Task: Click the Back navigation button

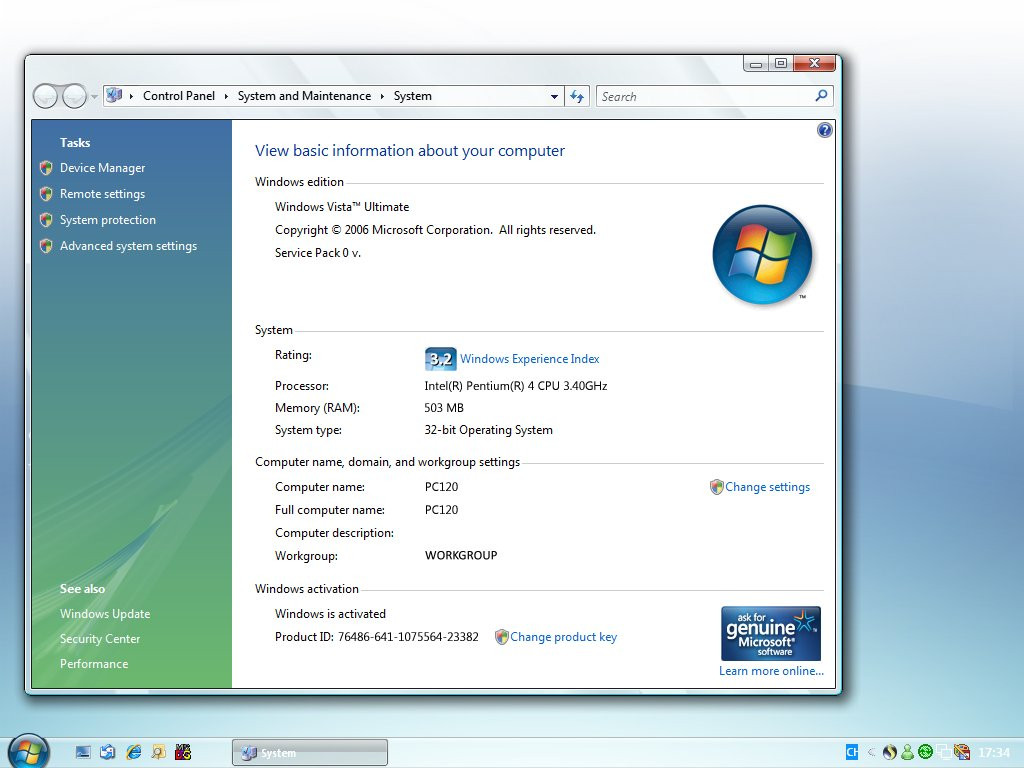Action: [x=46, y=97]
